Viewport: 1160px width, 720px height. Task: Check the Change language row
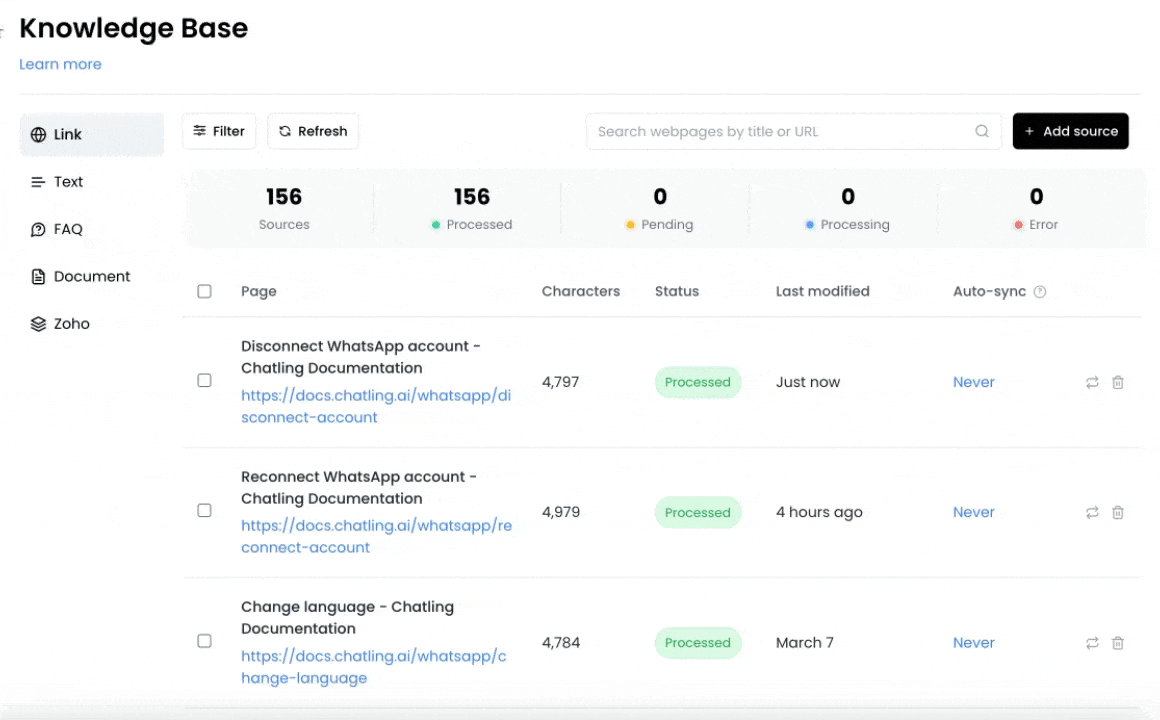(x=204, y=641)
